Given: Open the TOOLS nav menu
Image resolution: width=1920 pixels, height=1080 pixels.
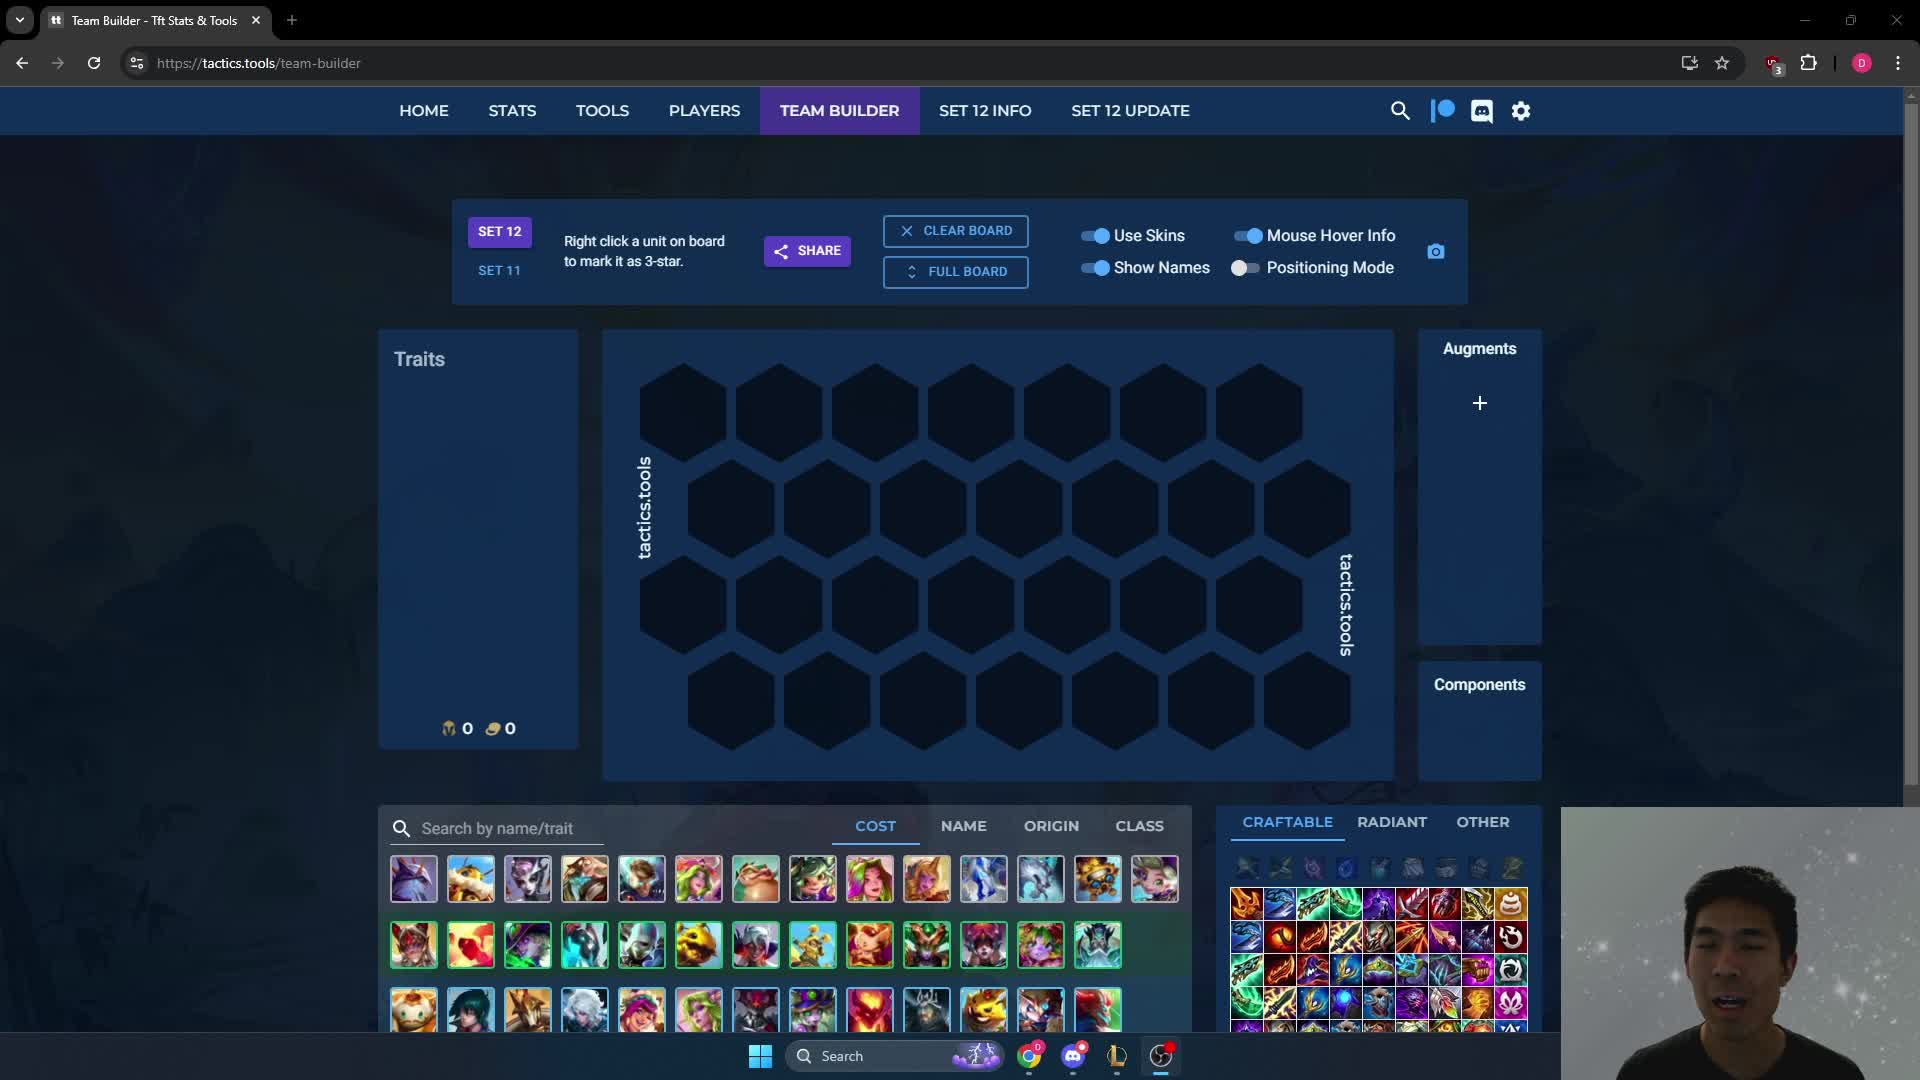Looking at the screenshot, I should (x=602, y=111).
